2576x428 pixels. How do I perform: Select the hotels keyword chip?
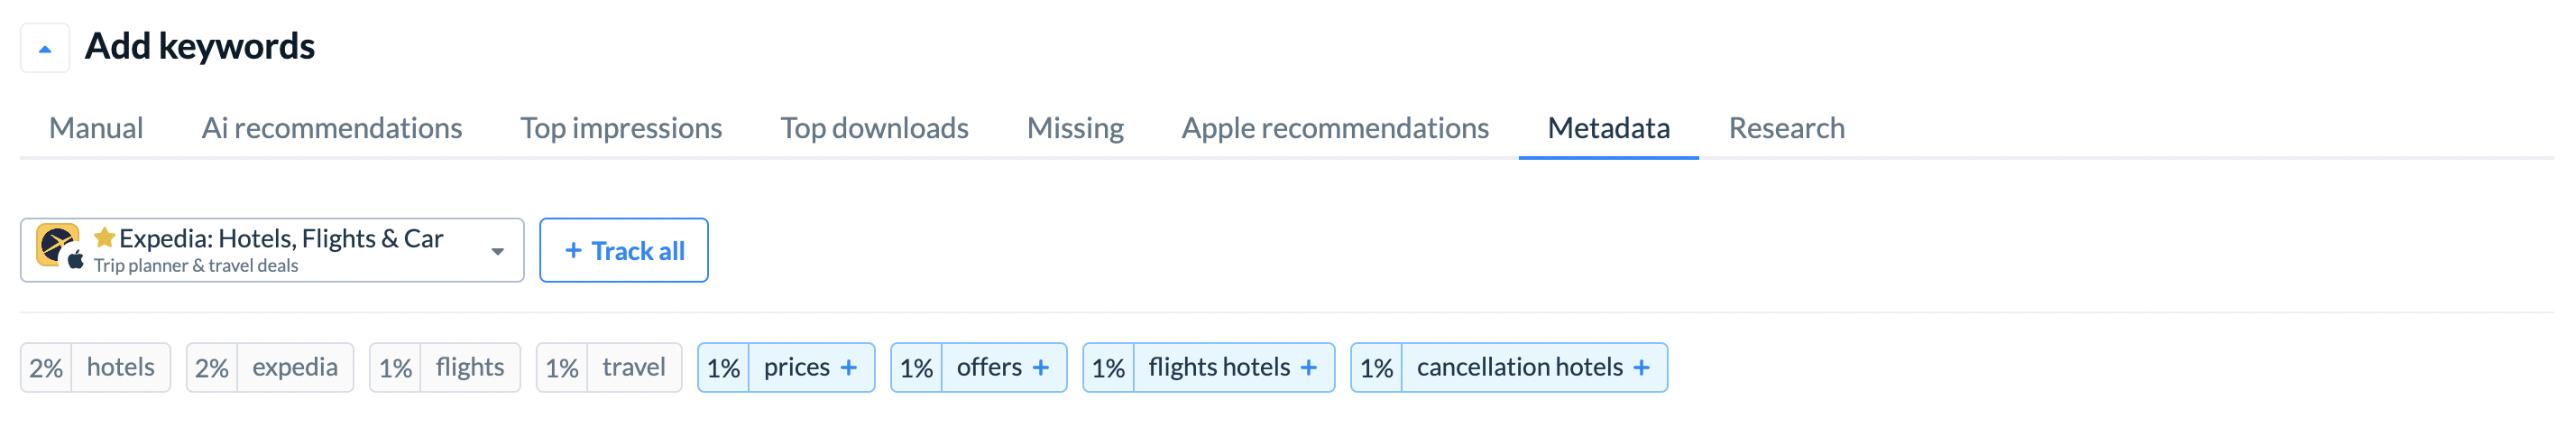(x=96, y=368)
